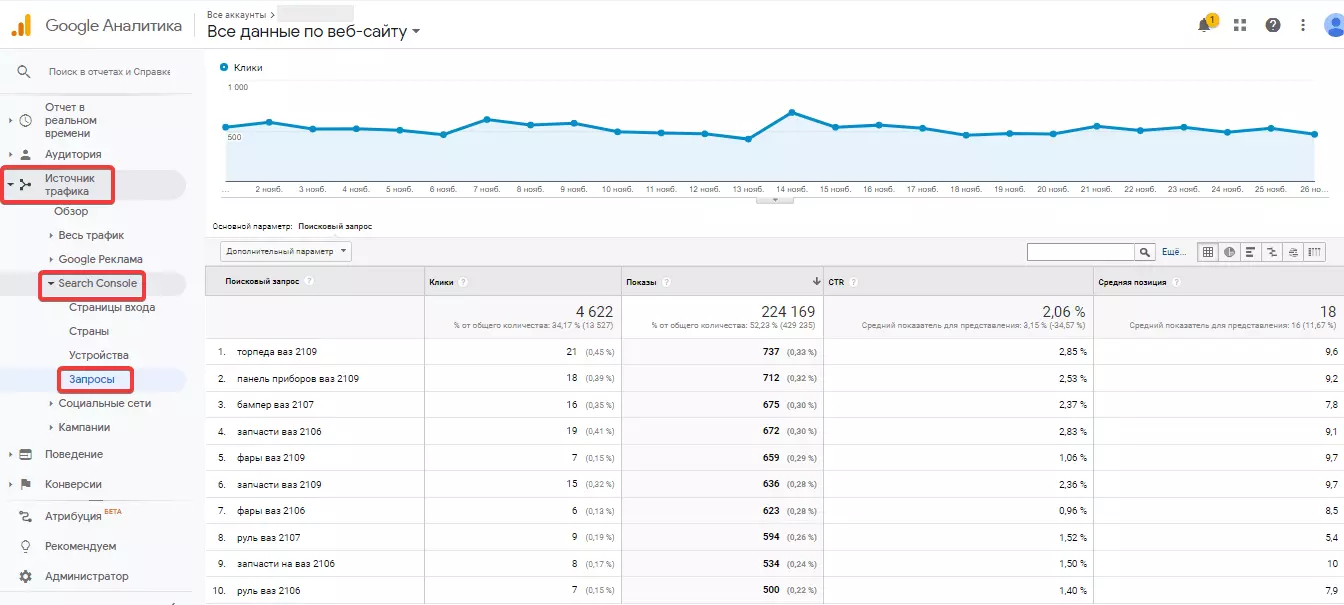Screen dimensions: 1344x605
Task: Open the three-dot more options menu
Action: pyautogui.click(x=1303, y=25)
